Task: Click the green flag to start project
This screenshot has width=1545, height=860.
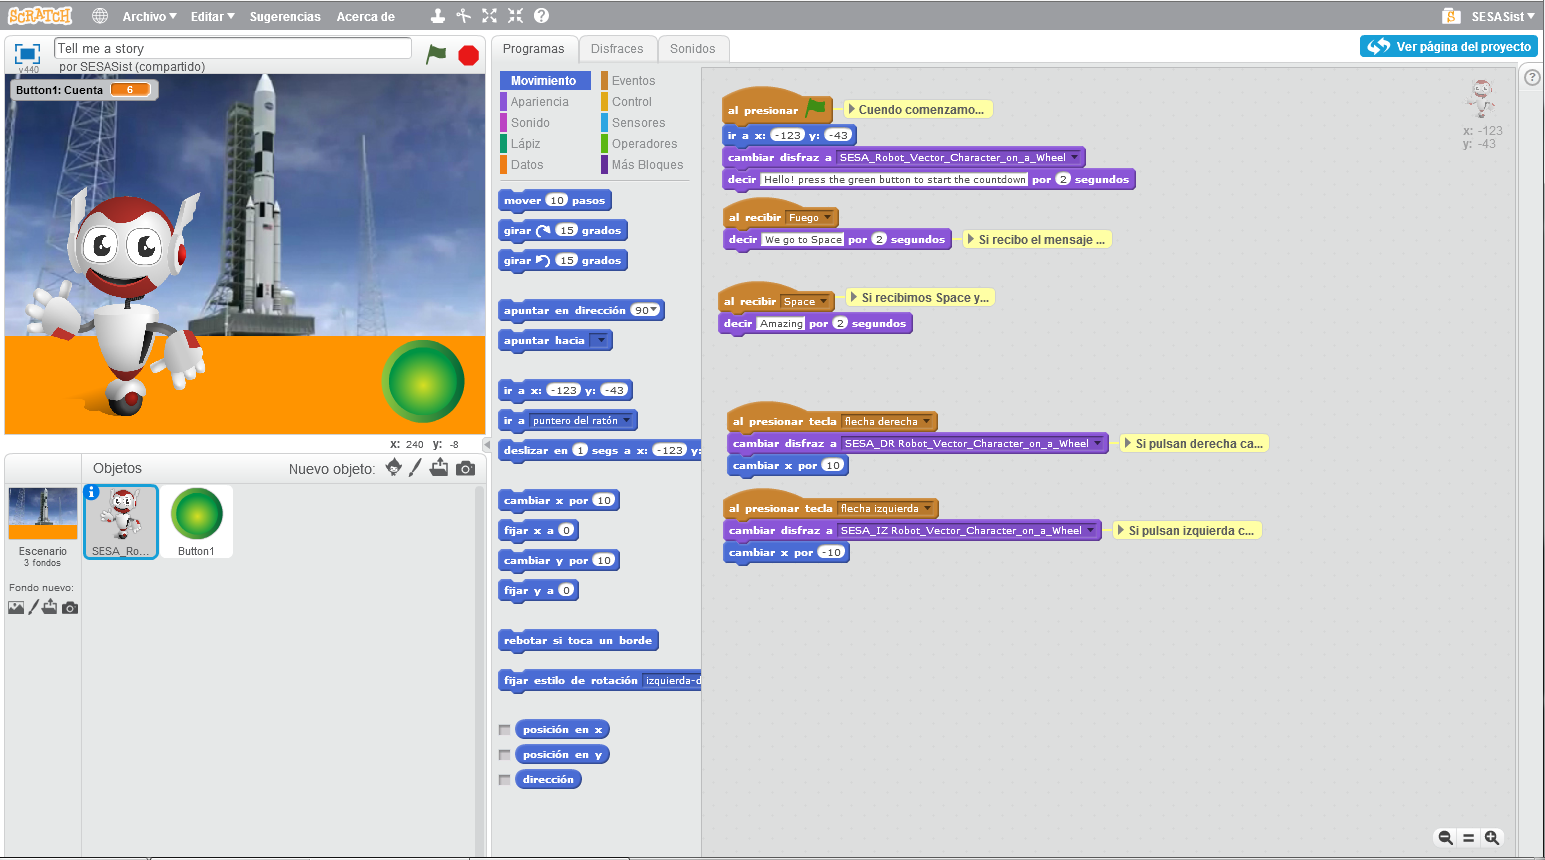Action: coord(436,55)
